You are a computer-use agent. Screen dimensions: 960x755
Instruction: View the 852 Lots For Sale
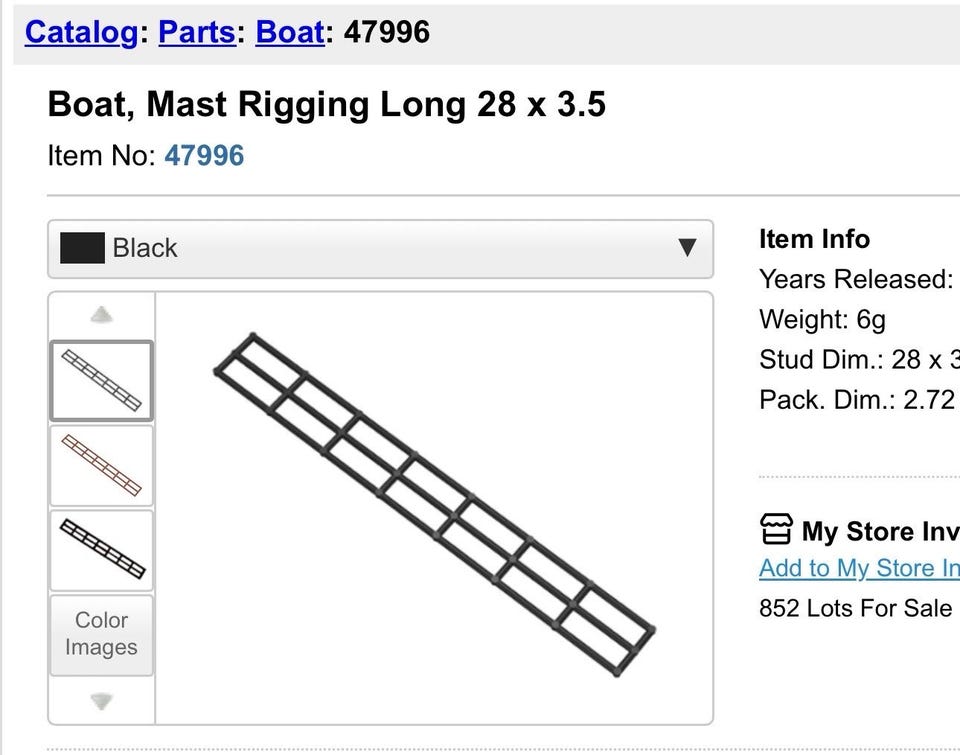(855, 608)
